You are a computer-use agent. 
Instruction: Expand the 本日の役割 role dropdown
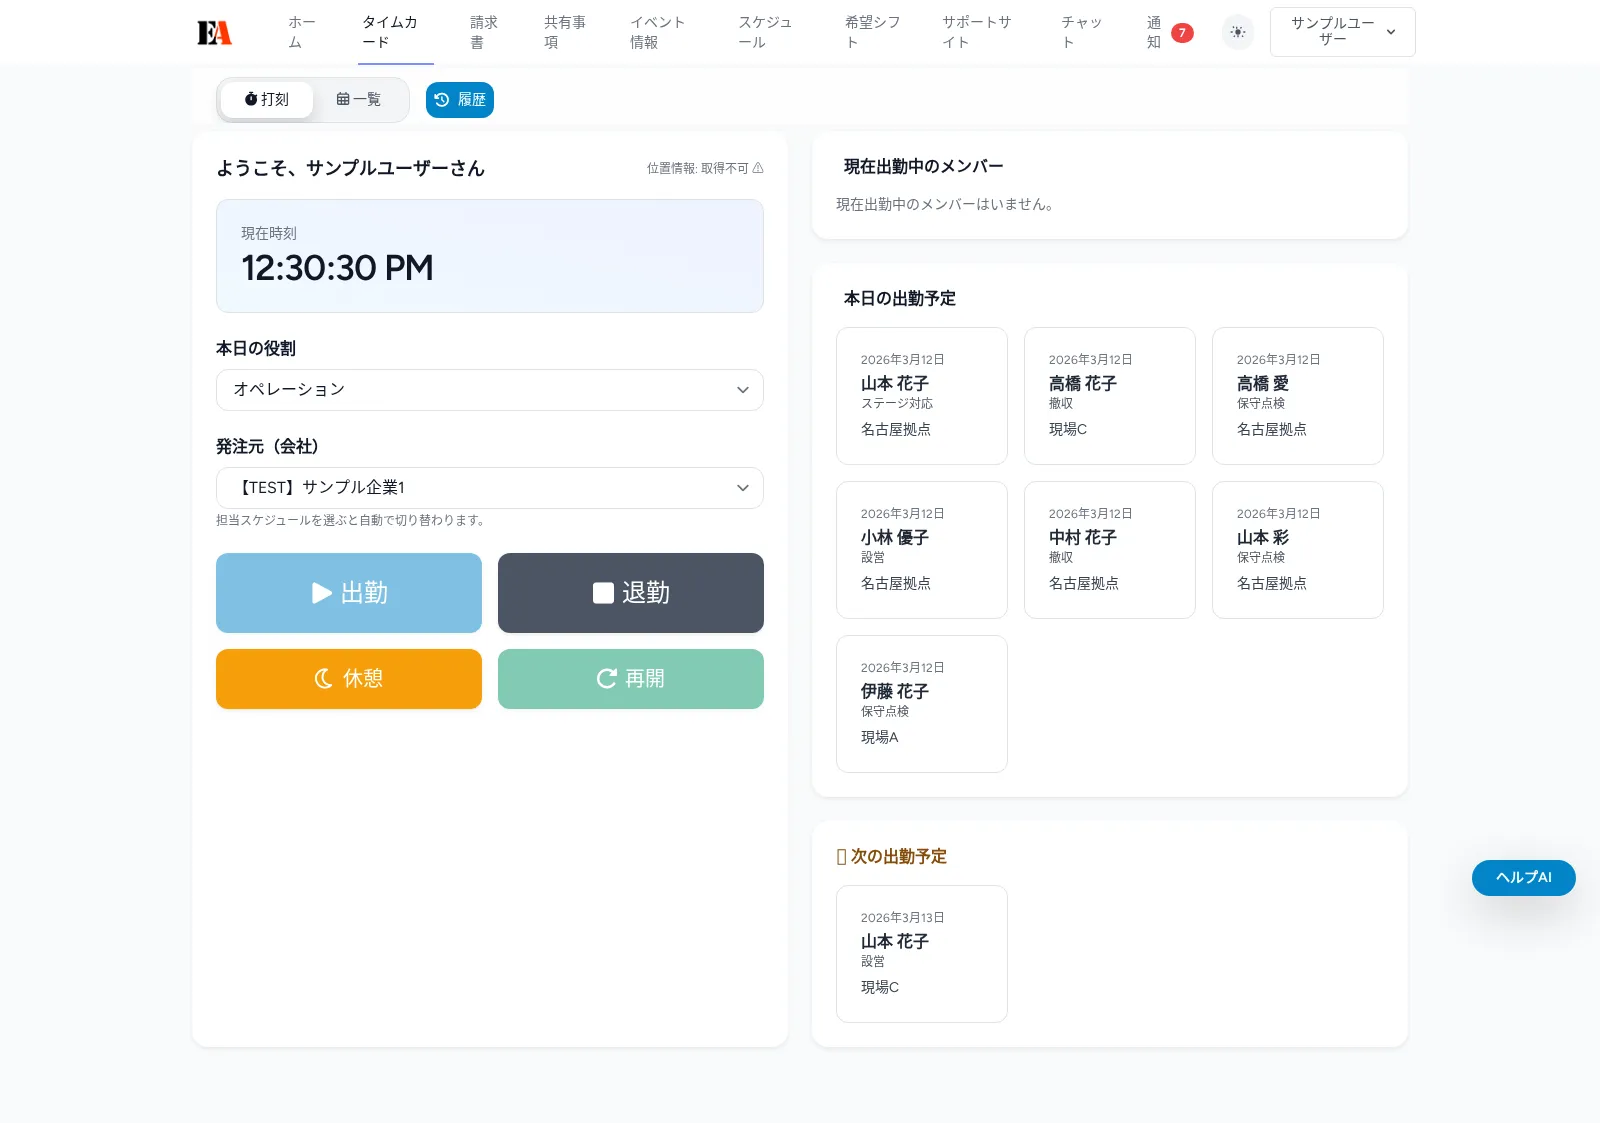click(489, 390)
